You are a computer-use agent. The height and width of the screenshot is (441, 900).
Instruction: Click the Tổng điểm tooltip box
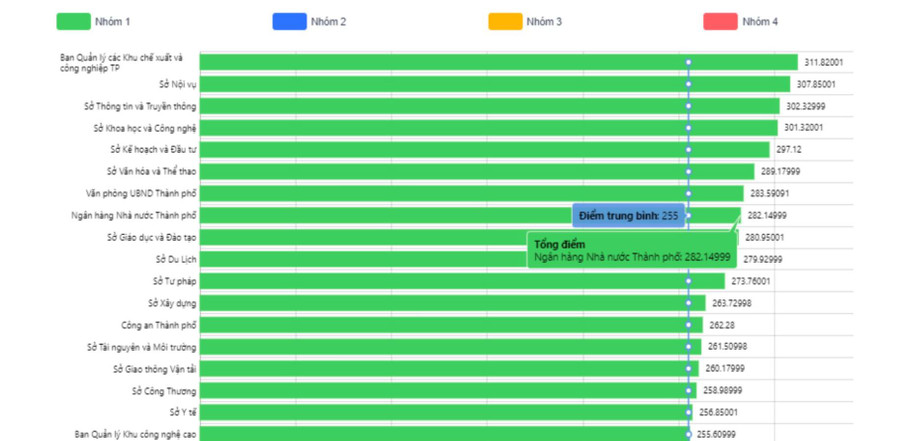[632, 250]
